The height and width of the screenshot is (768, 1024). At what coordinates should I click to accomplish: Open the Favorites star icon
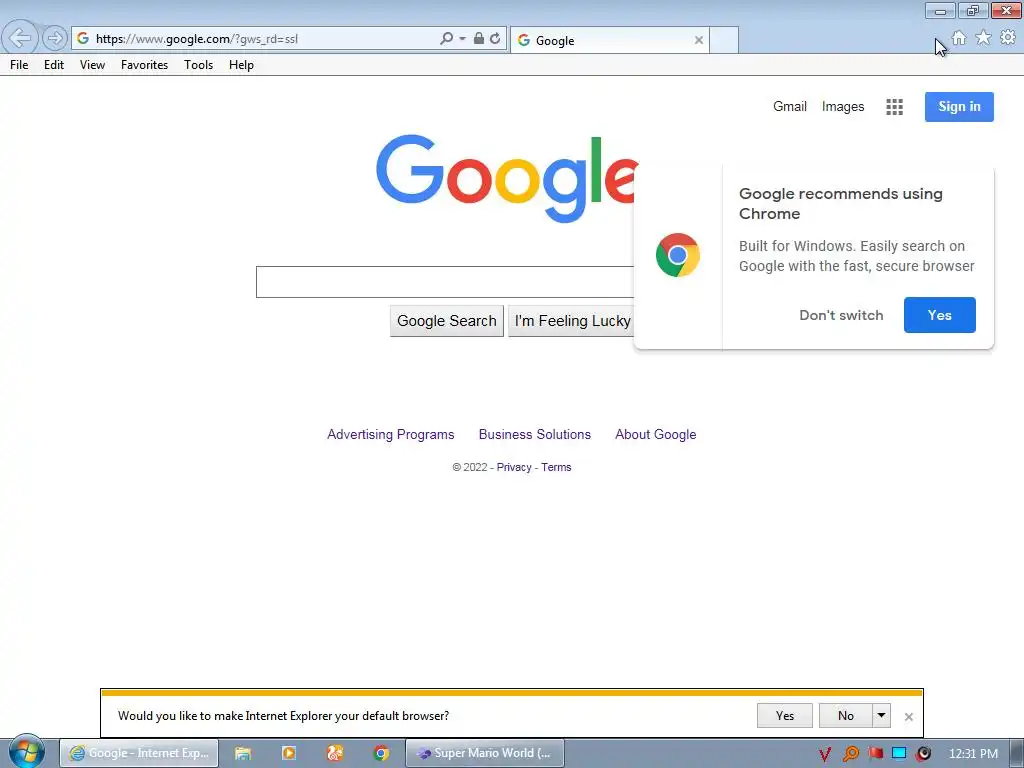pos(983,38)
